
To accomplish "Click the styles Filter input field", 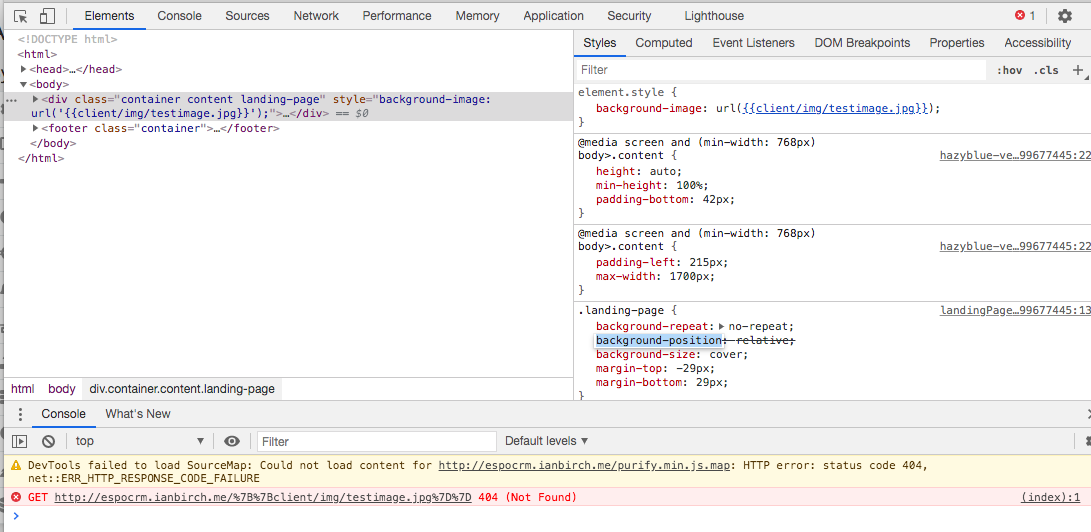I will pyautogui.click(x=780, y=70).
